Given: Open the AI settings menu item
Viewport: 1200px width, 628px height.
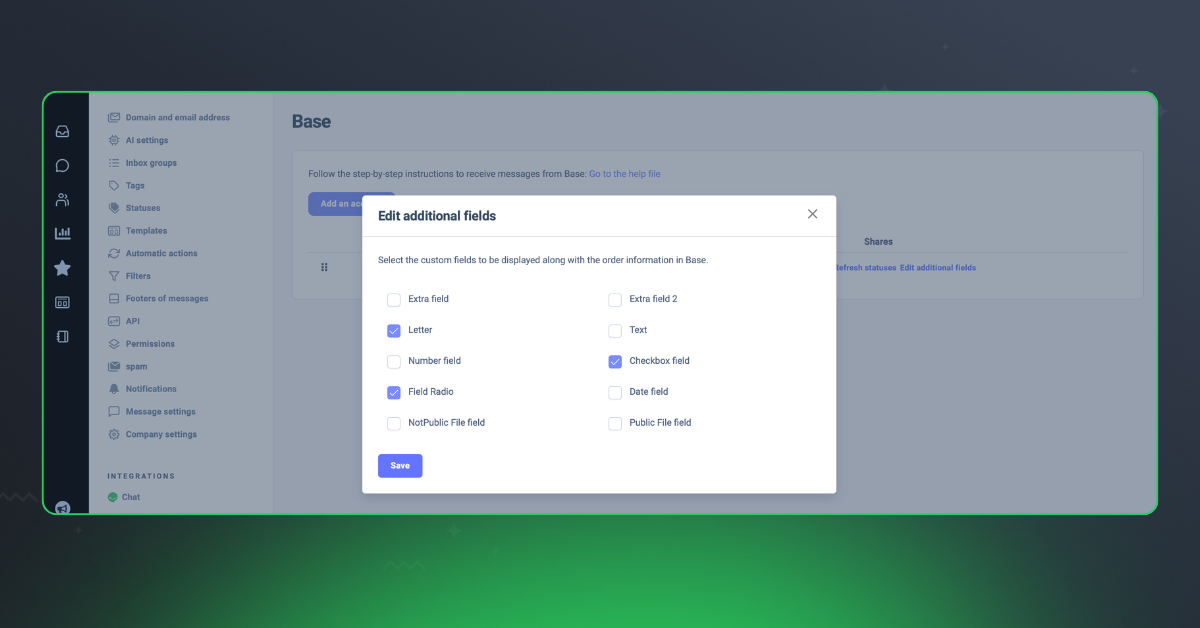Looking at the screenshot, I should pos(147,141).
